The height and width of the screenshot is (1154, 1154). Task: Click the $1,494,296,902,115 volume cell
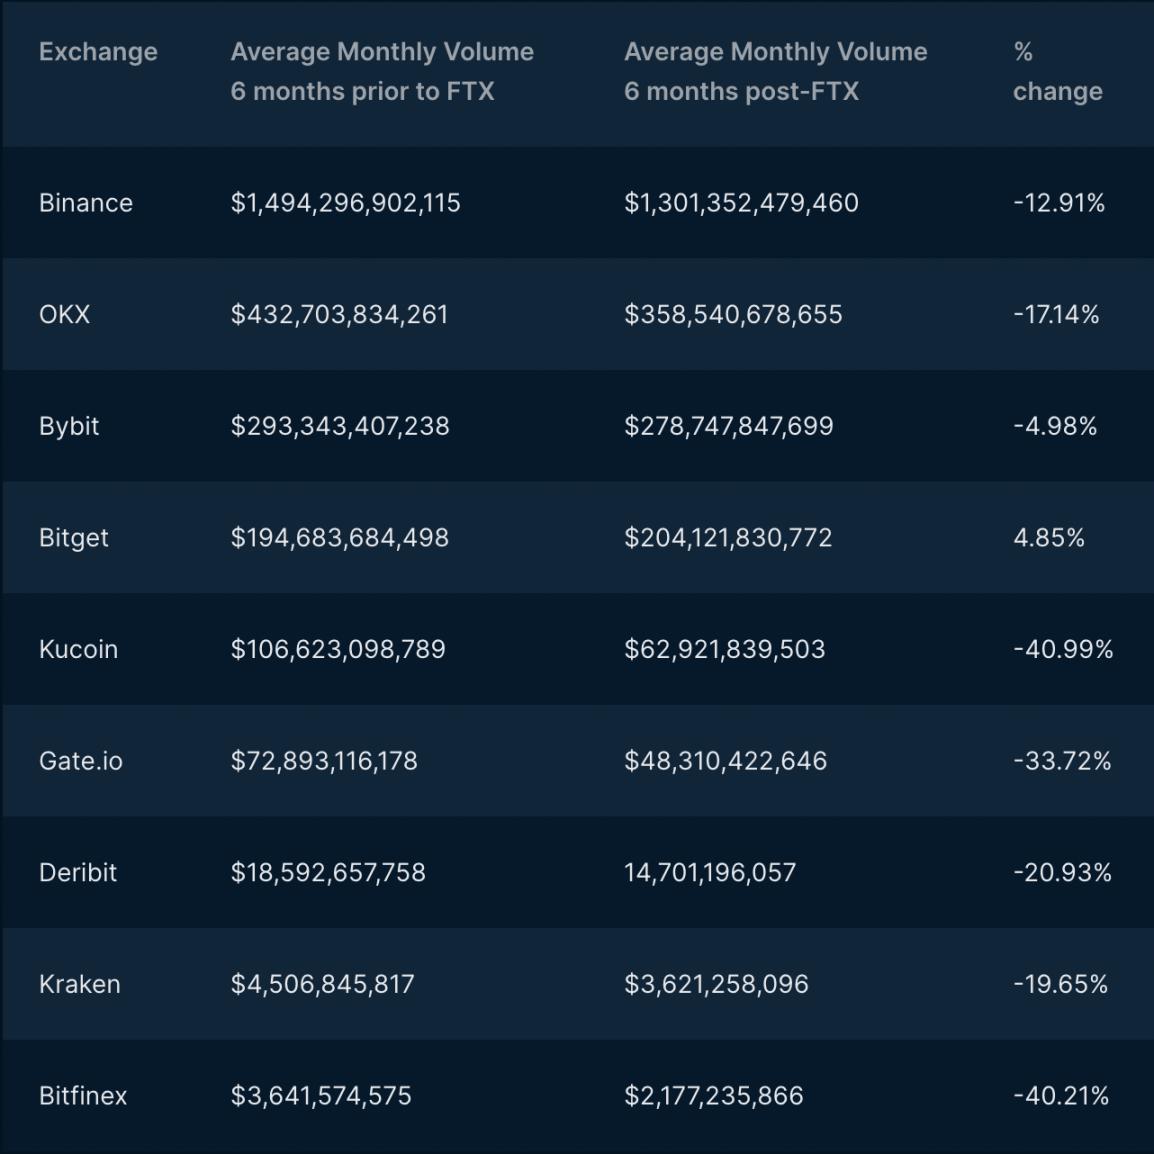click(x=346, y=203)
